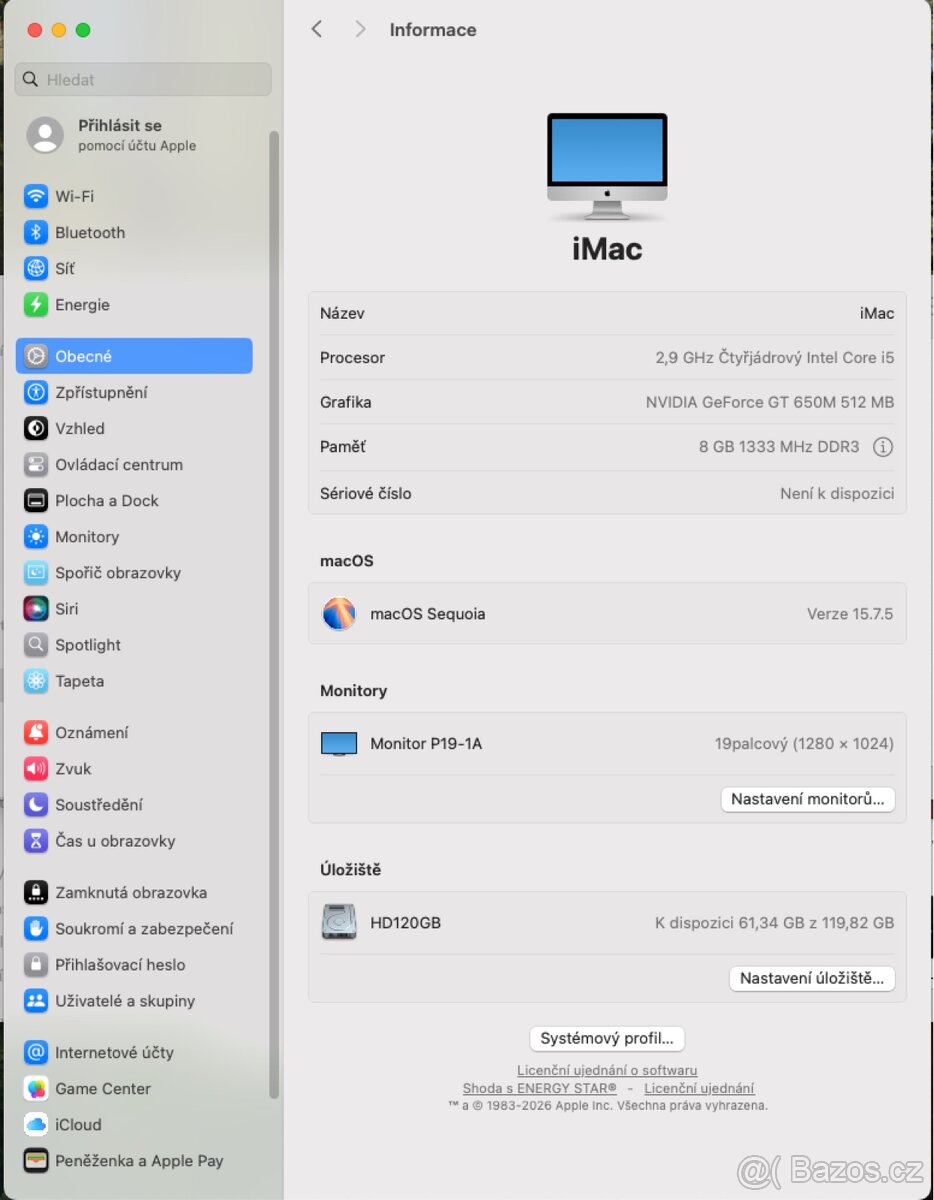The height and width of the screenshot is (1200, 934).
Task: Click the Systémový profil button
Action: (606, 1038)
